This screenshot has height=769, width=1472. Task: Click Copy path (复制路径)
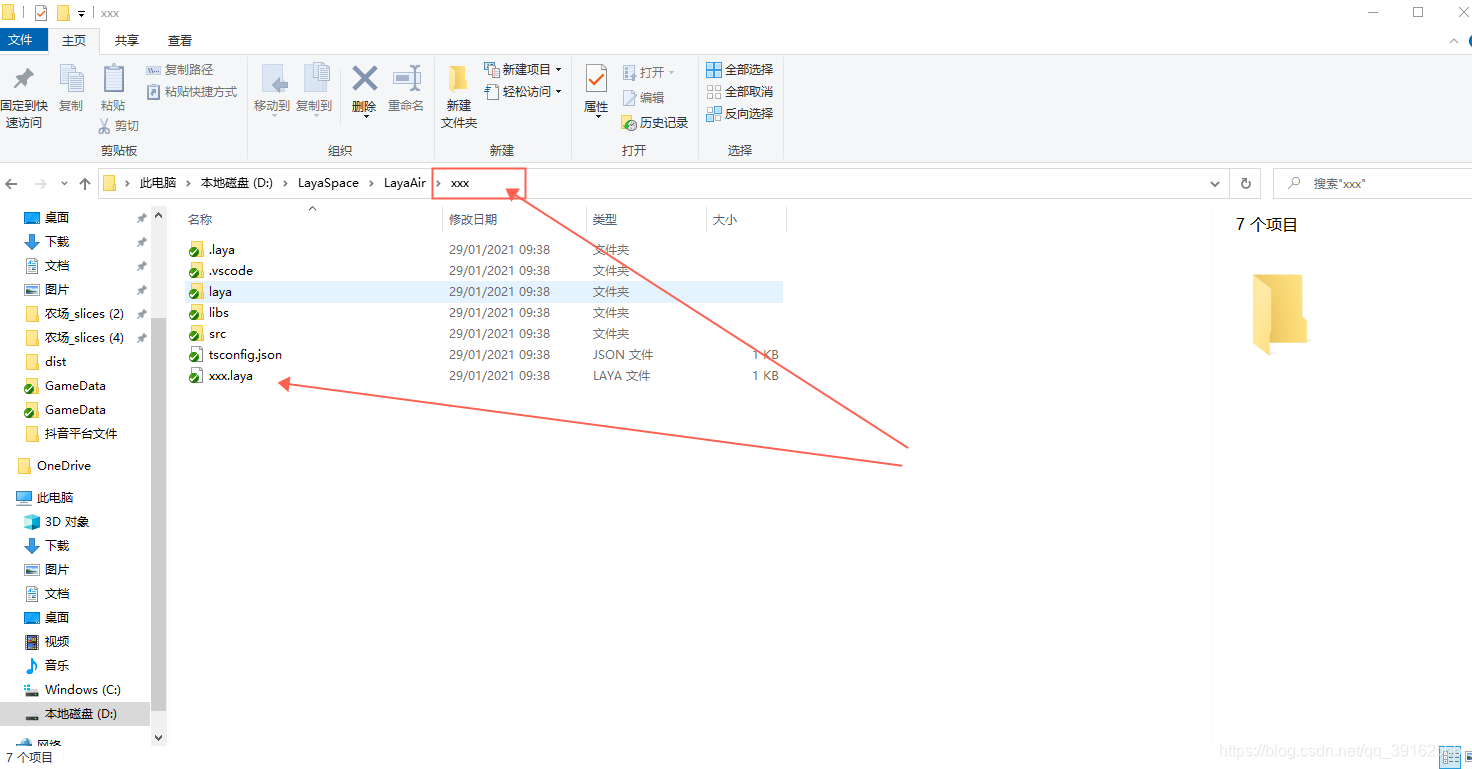tap(180, 70)
